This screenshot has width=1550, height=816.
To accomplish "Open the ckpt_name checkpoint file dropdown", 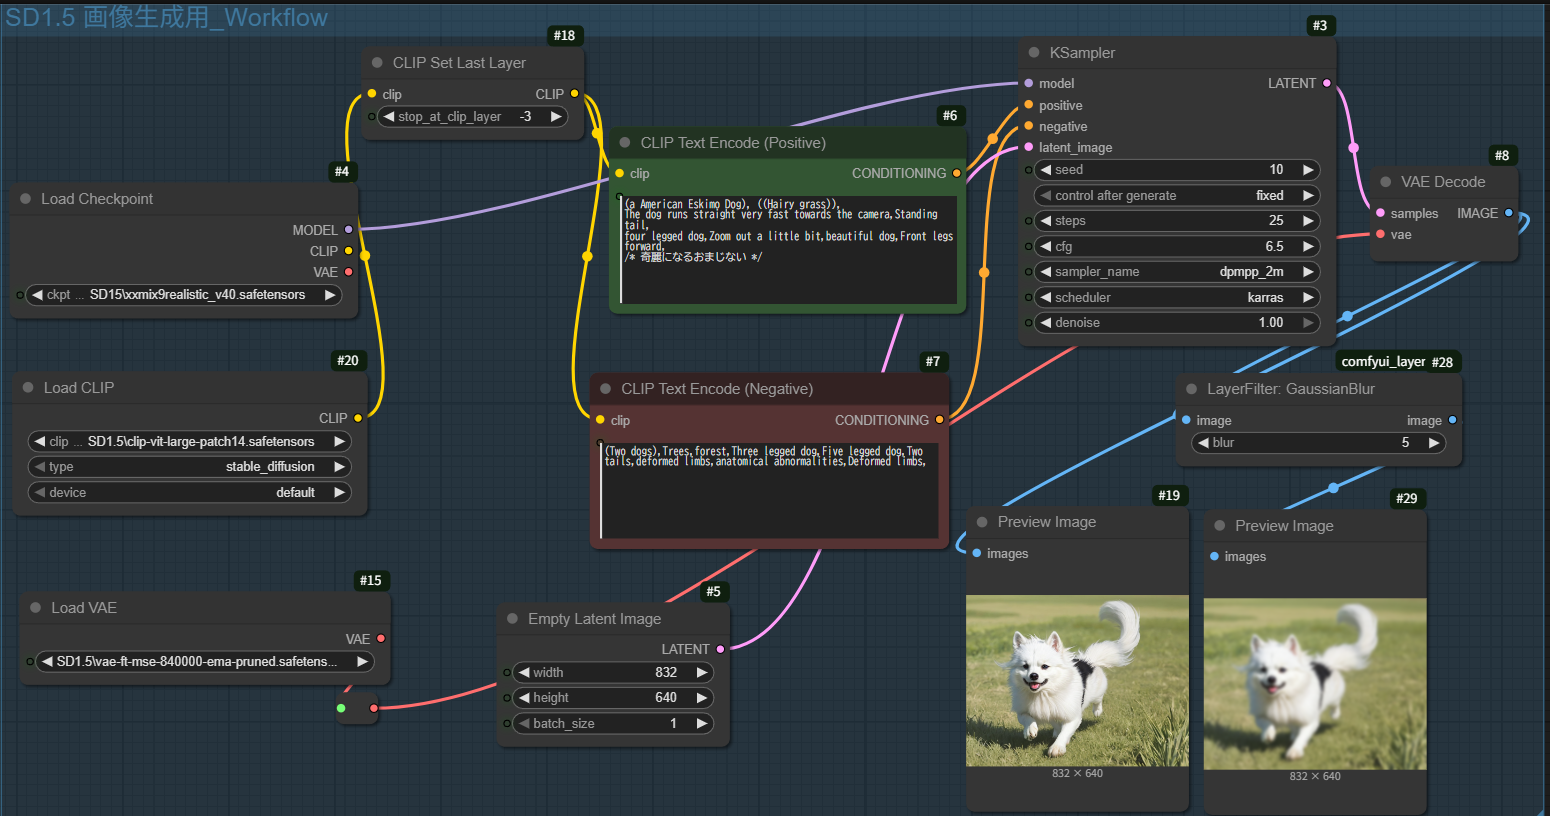I will pos(185,295).
